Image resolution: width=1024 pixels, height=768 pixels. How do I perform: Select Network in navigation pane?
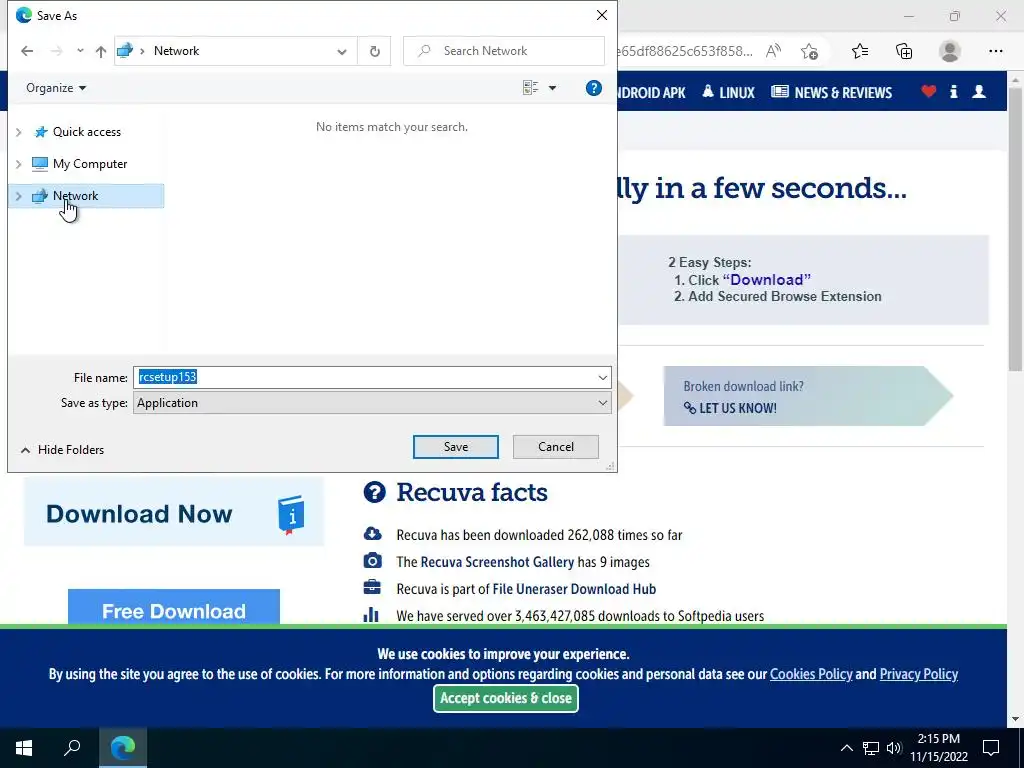[x=75, y=196]
